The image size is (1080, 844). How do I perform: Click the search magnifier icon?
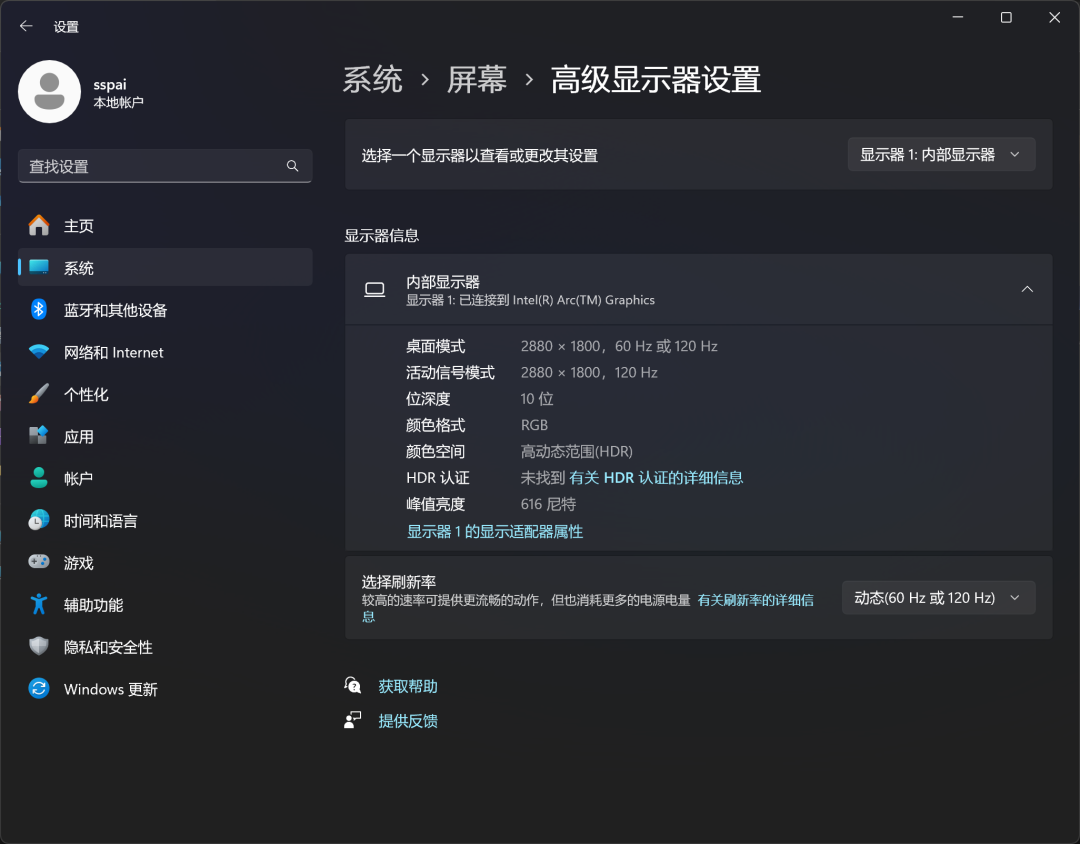pyautogui.click(x=293, y=166)
